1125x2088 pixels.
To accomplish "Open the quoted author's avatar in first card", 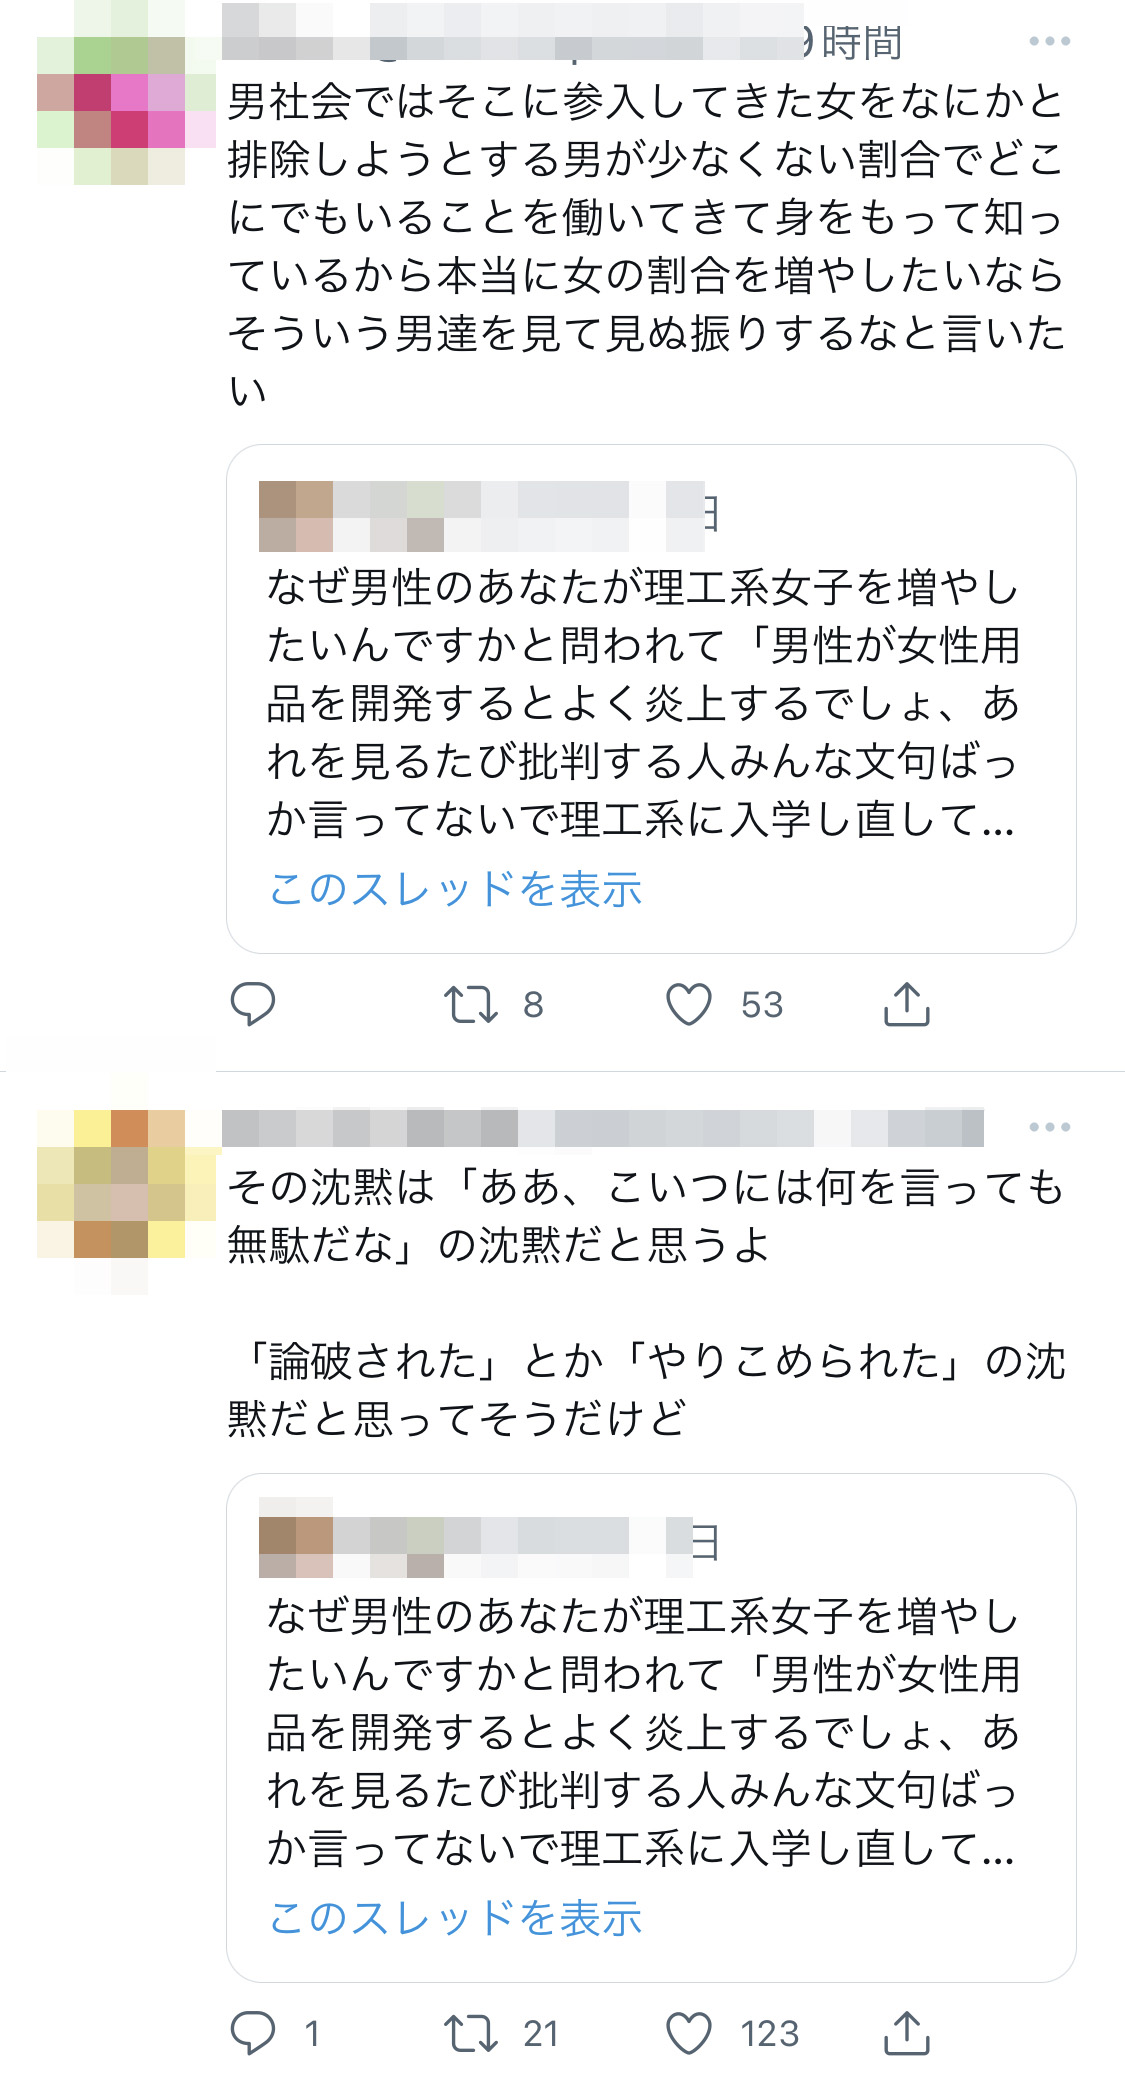I will [x=296, y=516].
